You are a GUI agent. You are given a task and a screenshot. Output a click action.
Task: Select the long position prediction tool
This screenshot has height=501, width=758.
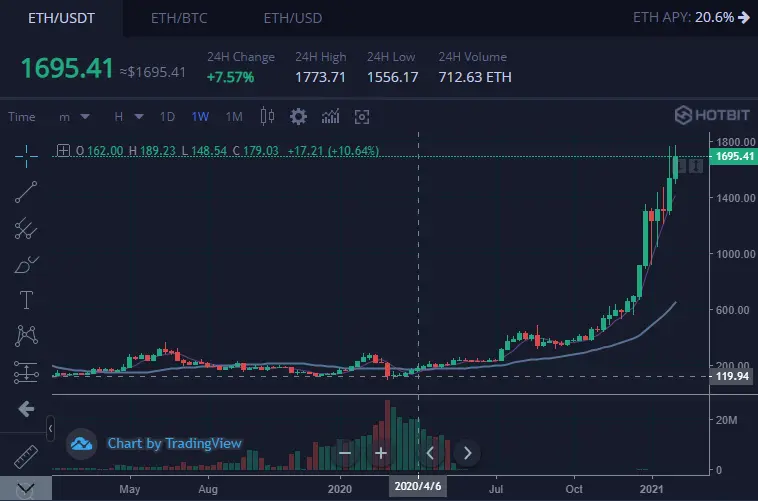pos(26,372)
